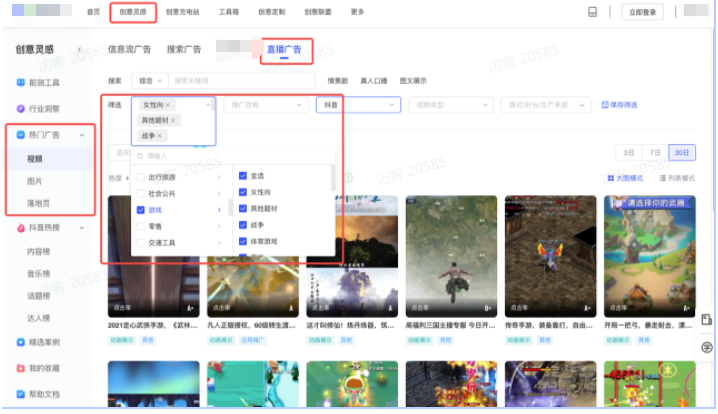Filter by 真人口播 quick tag
This screenshot has width=718, height=414.
374,81
